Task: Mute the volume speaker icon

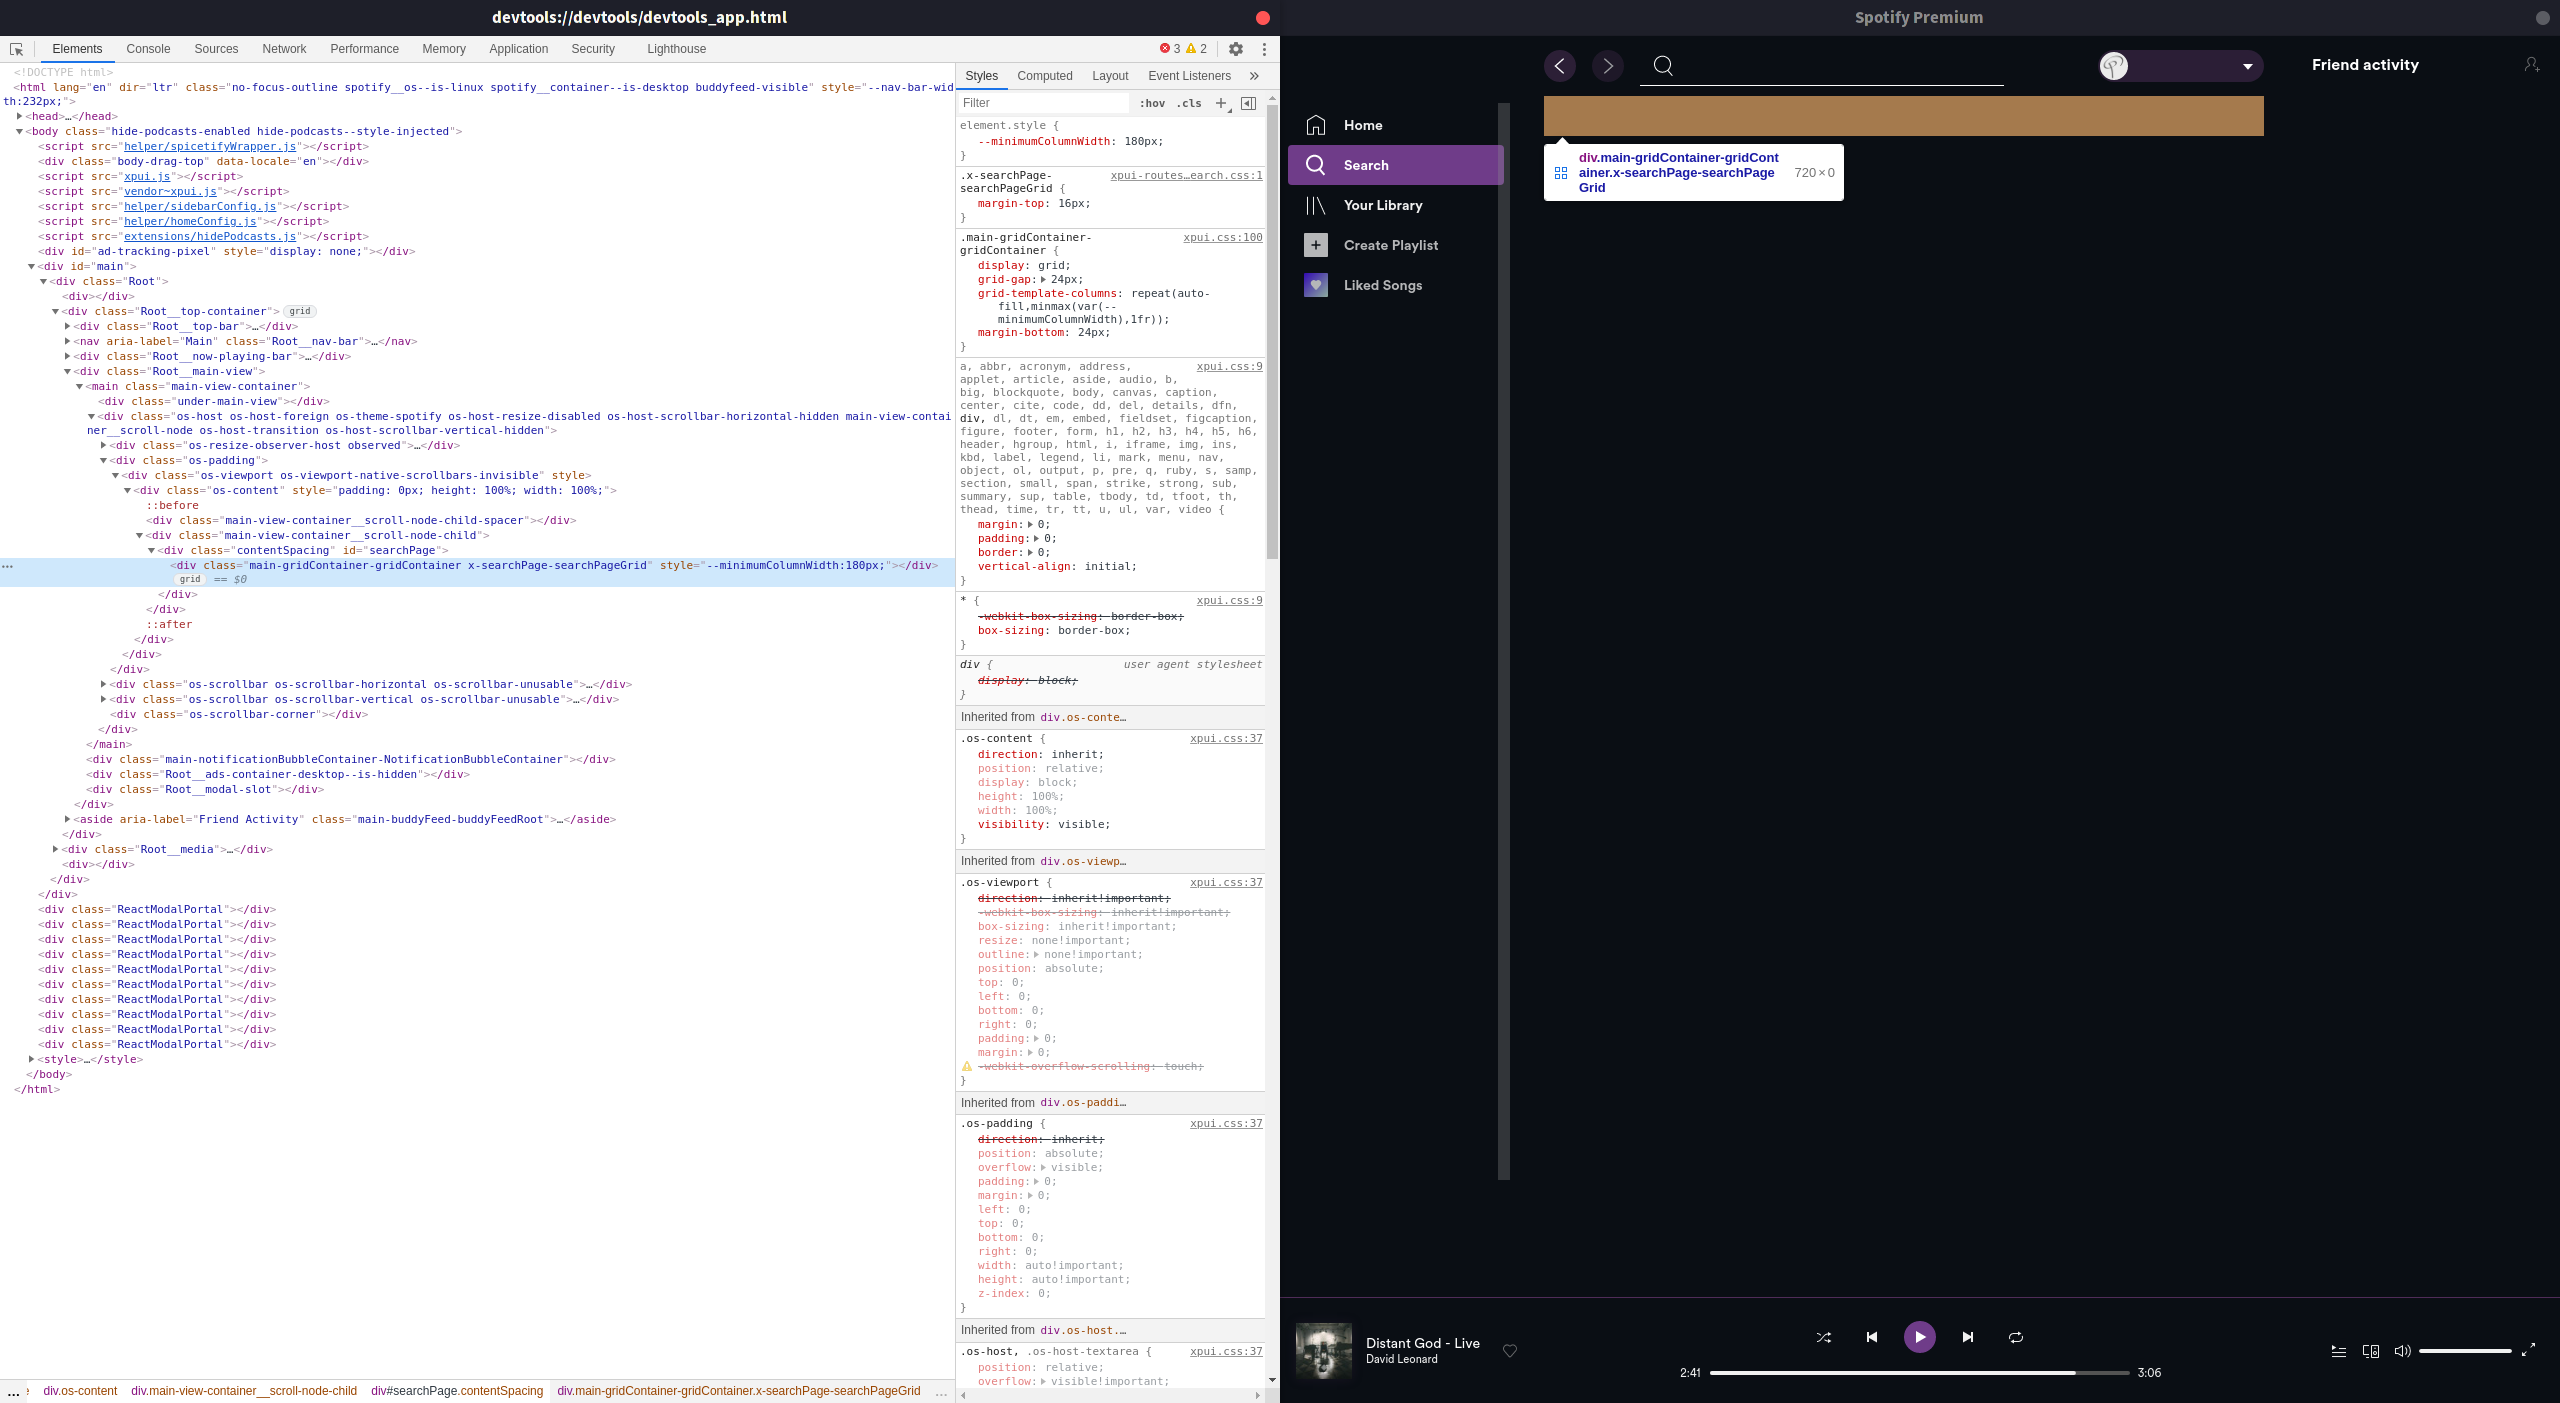Action: pyautogui.click(x=2402, y=1351)
